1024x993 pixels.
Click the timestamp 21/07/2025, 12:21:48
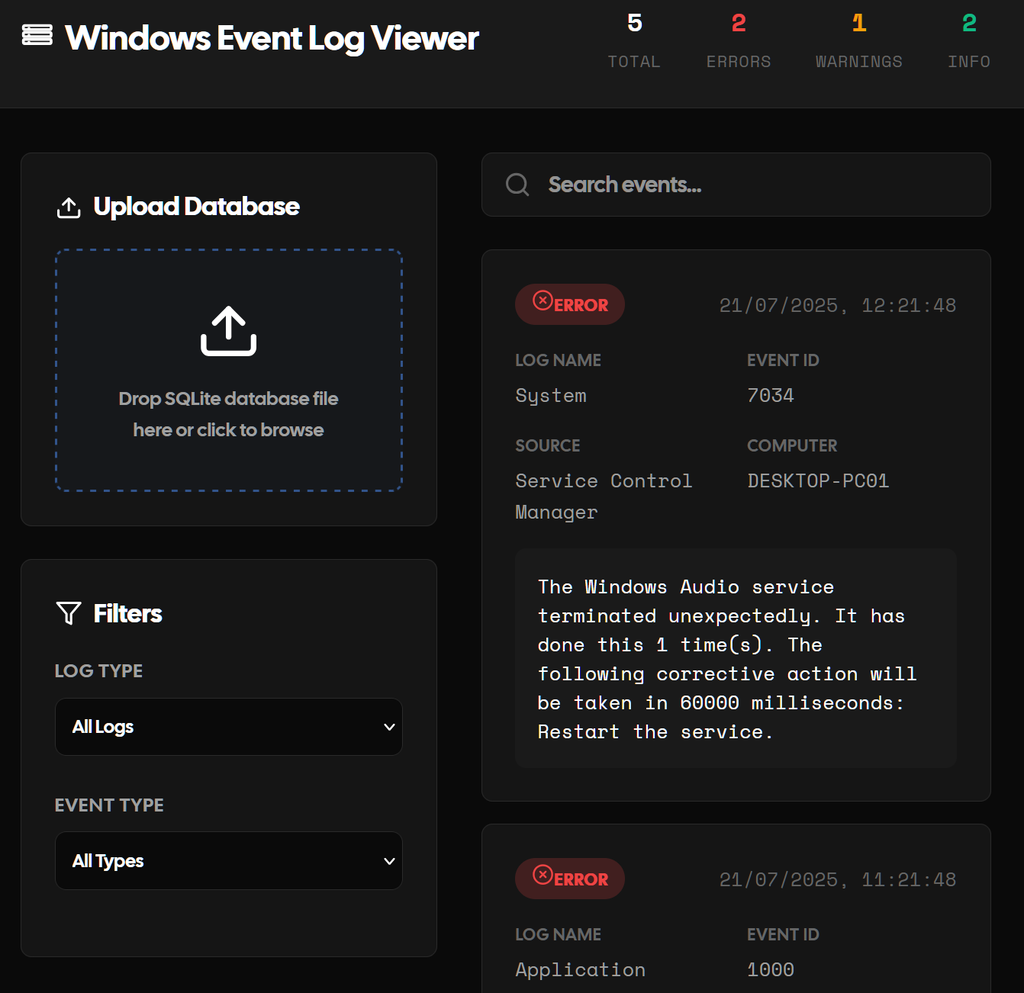(837, 306)
